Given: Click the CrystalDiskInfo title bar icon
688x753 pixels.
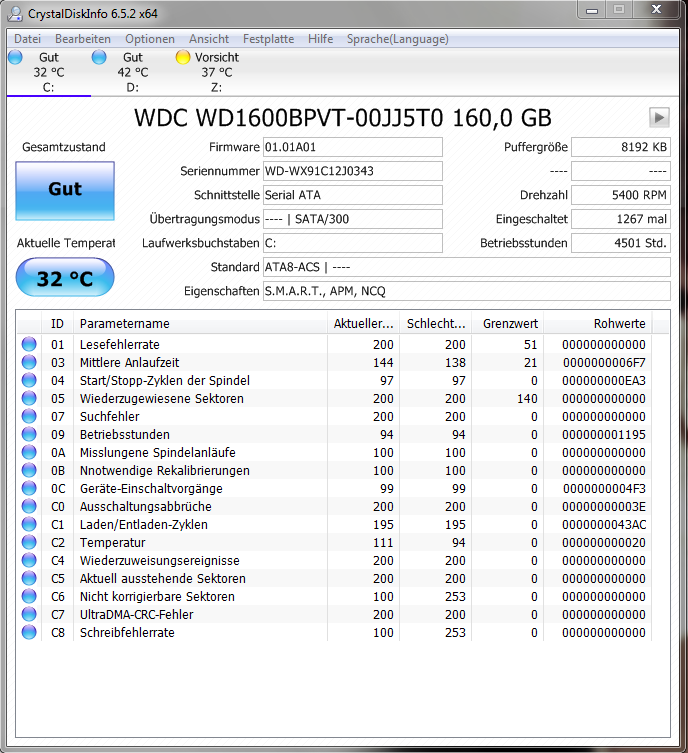Looking at the screenshot, I should [x=15, y=13].
